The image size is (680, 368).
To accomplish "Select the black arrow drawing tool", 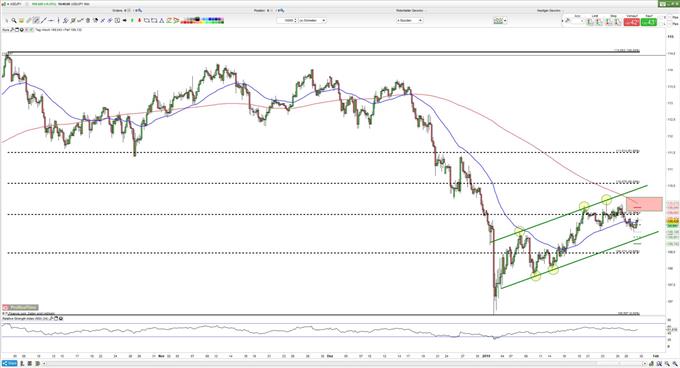I will click(x=124, y=20).
